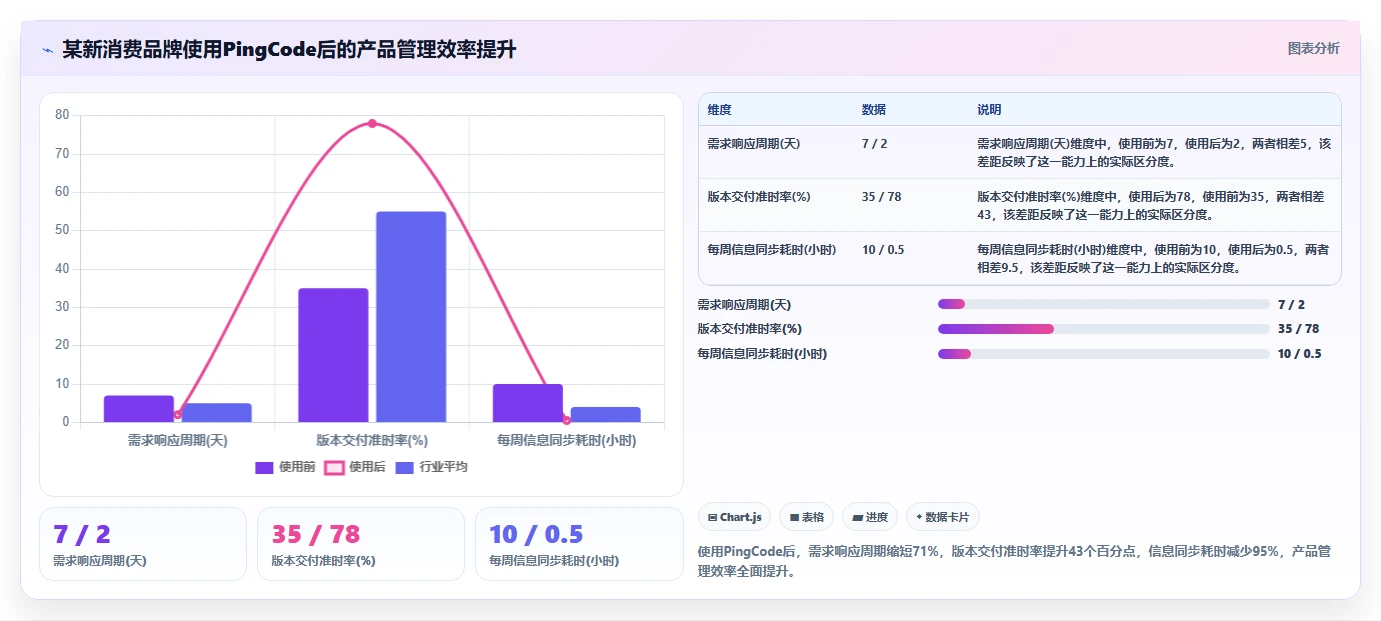Click the page title about PingCode后的产品管理效率提升
1381x621 pixels.
point(289,50)
